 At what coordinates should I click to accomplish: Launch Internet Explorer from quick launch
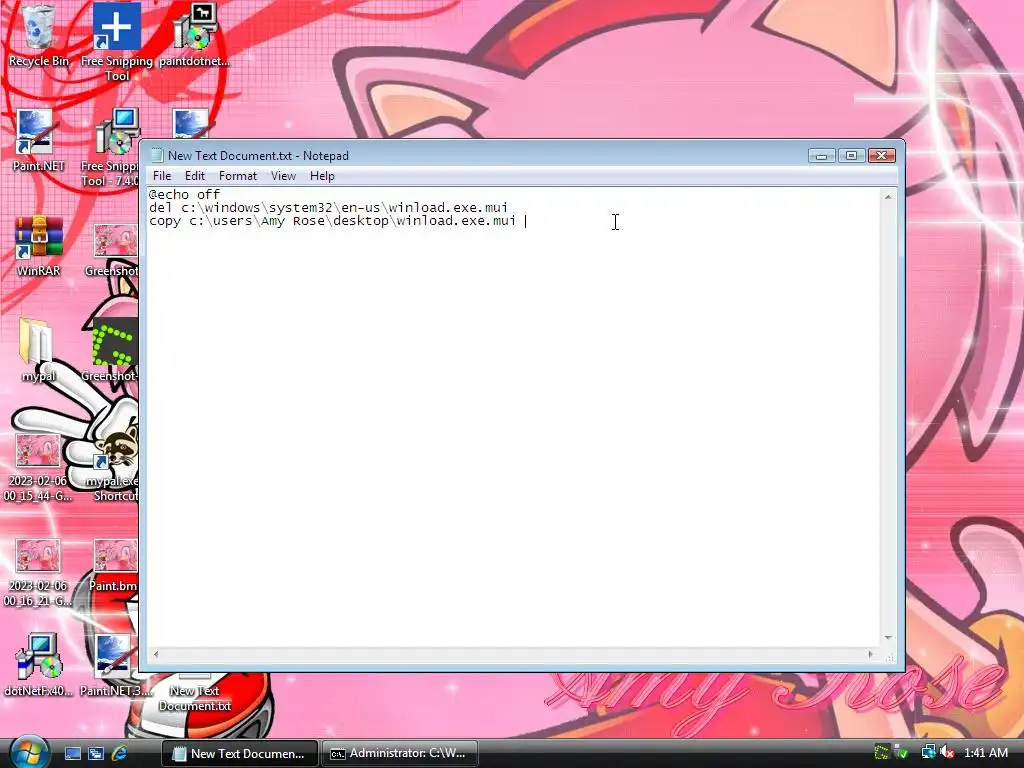coord(119,754)
